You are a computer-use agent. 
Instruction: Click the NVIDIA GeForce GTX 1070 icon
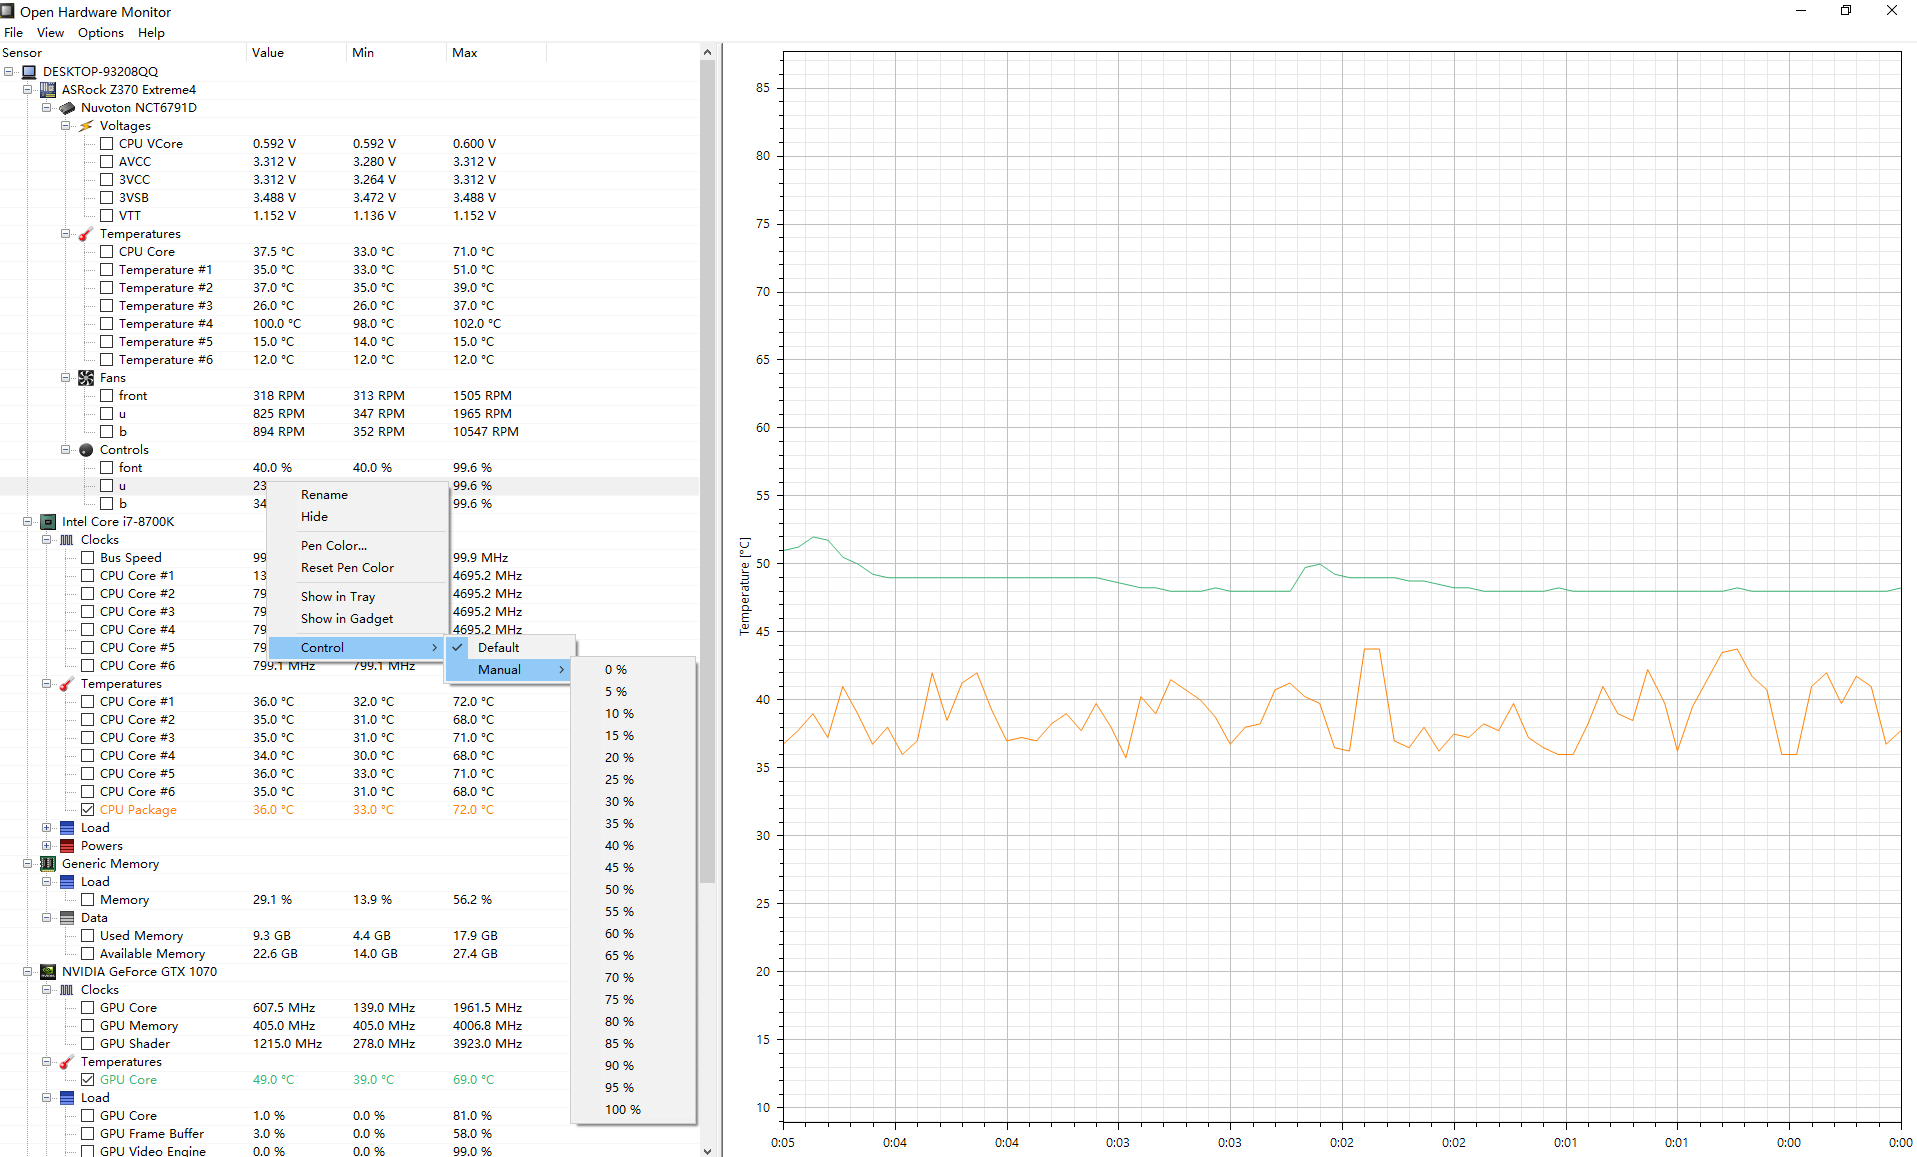coord(48,972)
